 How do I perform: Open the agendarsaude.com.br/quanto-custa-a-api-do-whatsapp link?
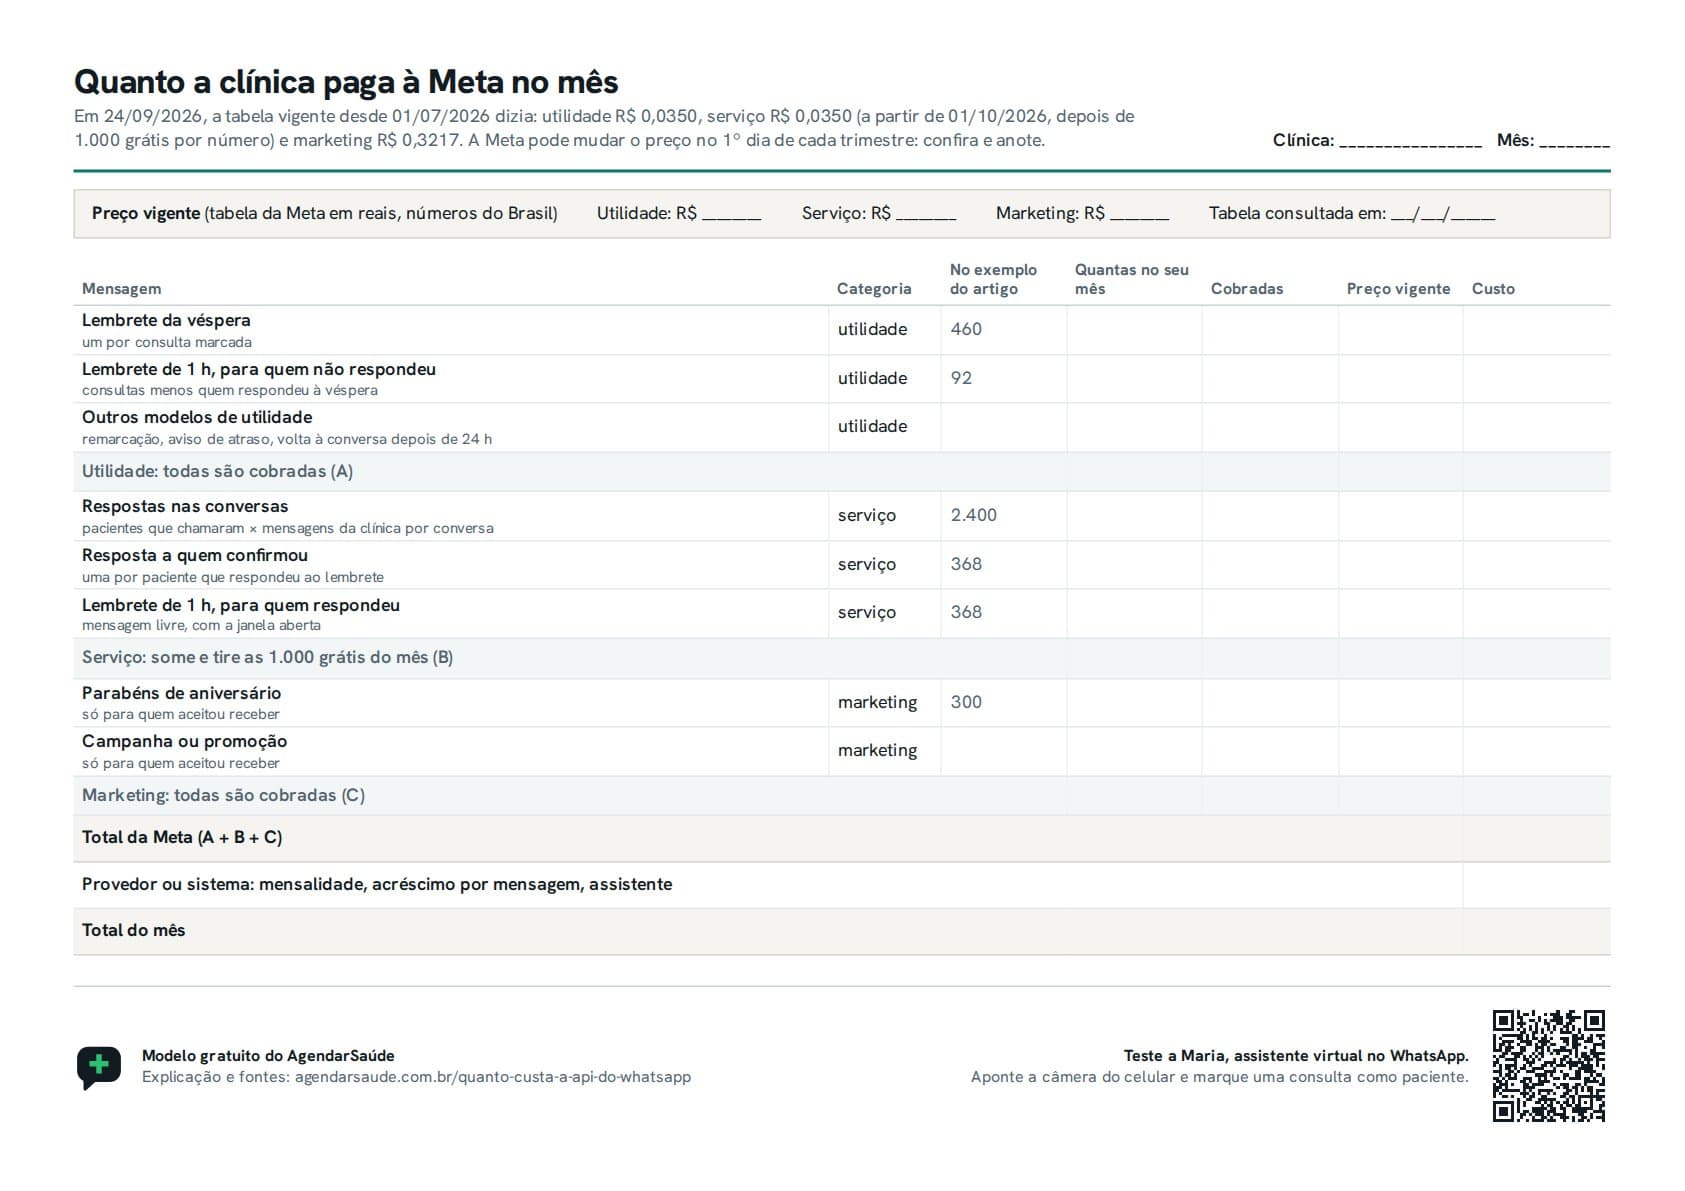pyautogui.click(x=493, y=1077)
